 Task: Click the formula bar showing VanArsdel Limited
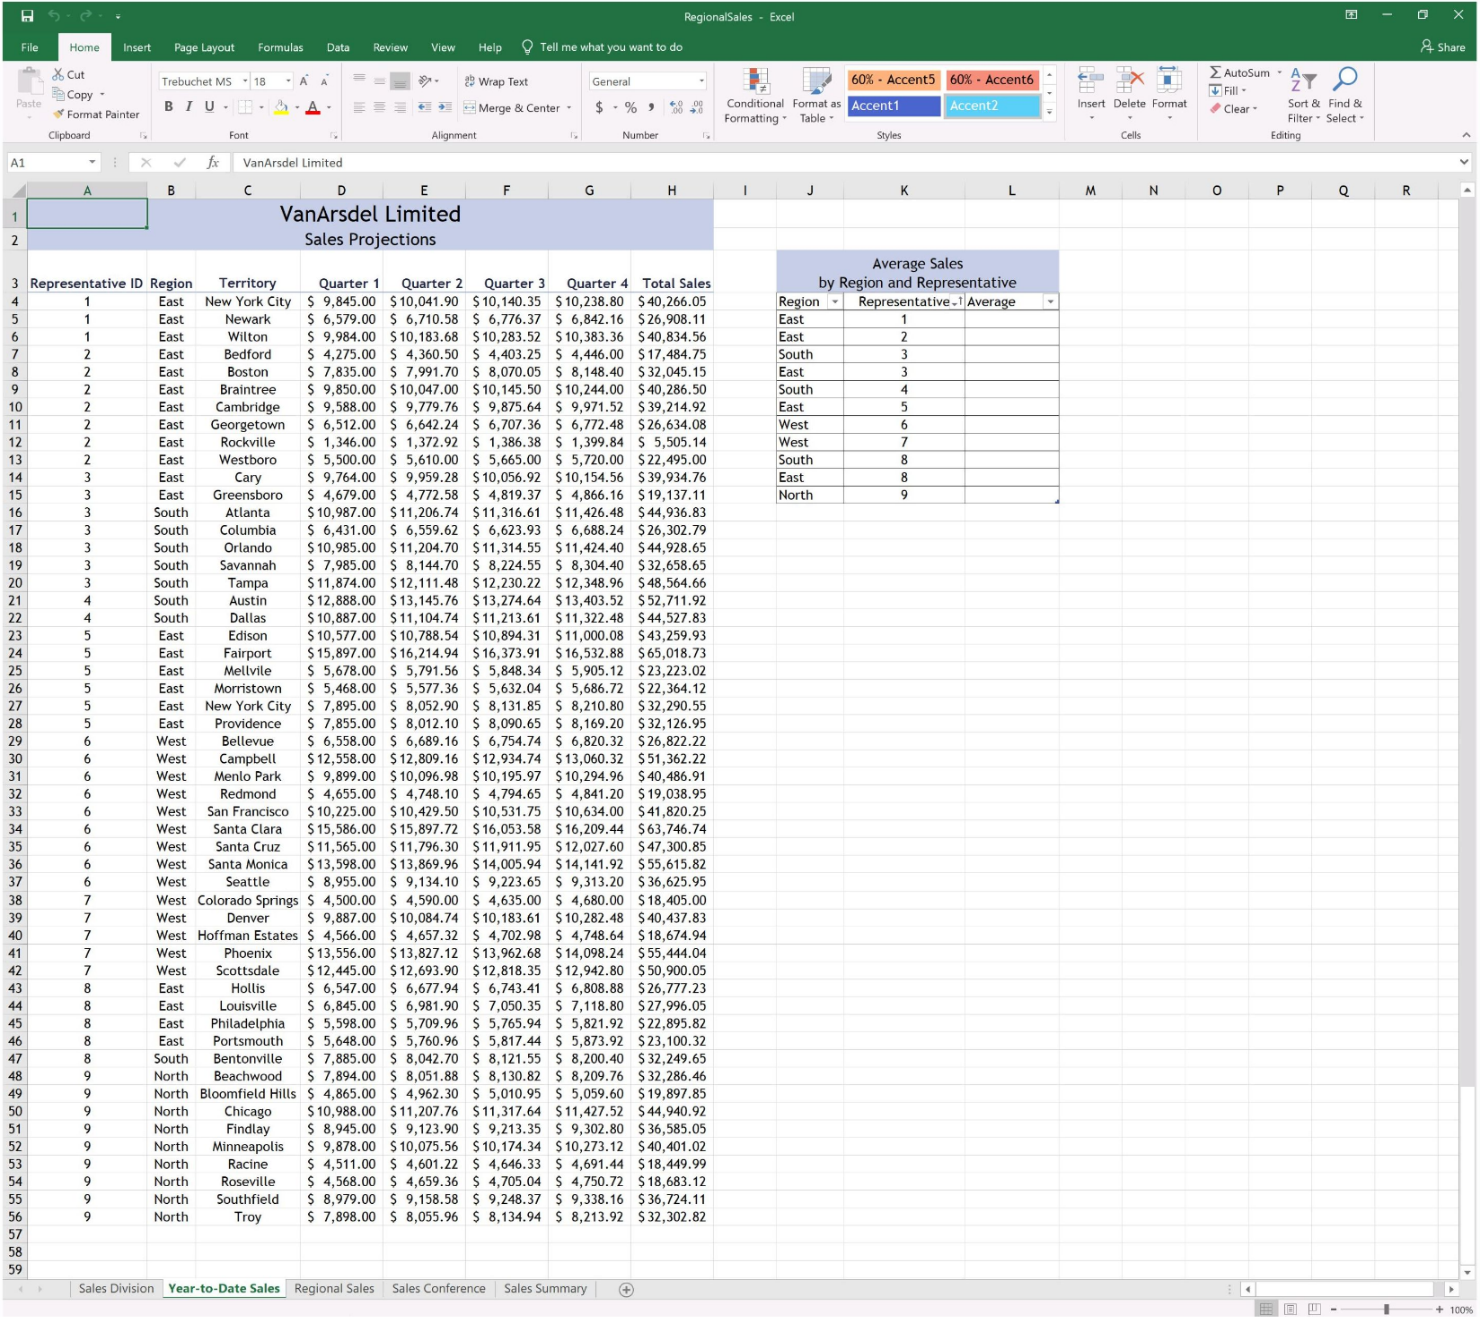point(845,162)
